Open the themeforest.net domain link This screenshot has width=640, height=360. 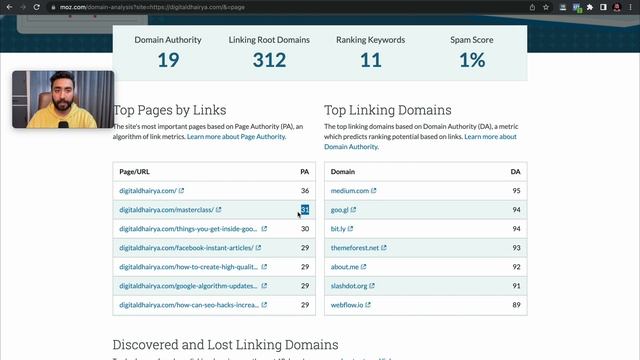tap(355, 248)
